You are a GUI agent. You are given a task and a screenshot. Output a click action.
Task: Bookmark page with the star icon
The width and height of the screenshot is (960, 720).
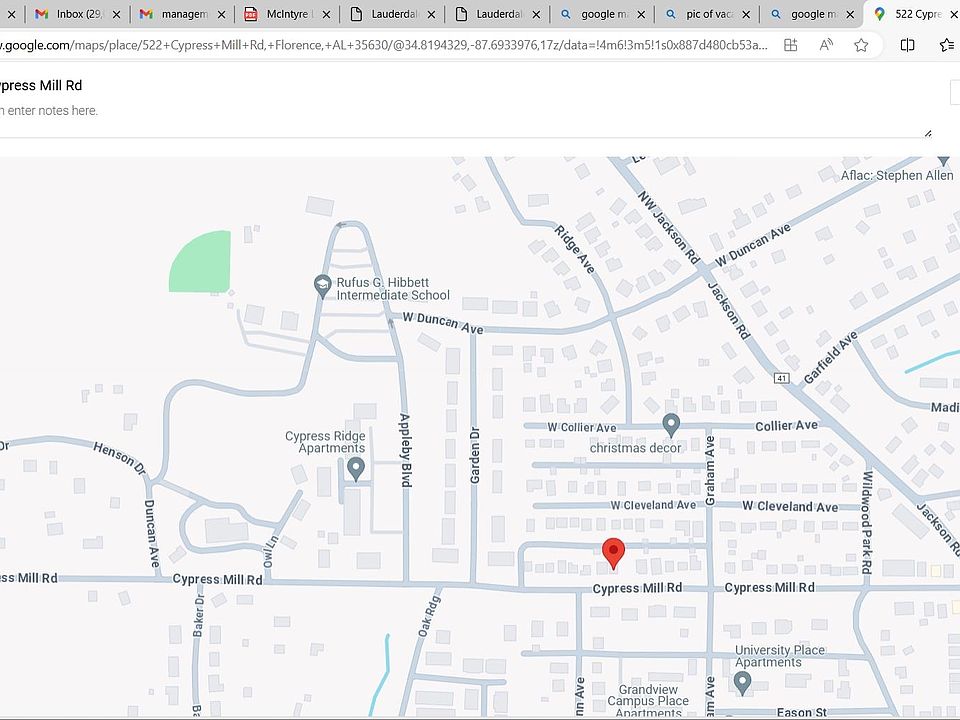(x=861, y=45)
